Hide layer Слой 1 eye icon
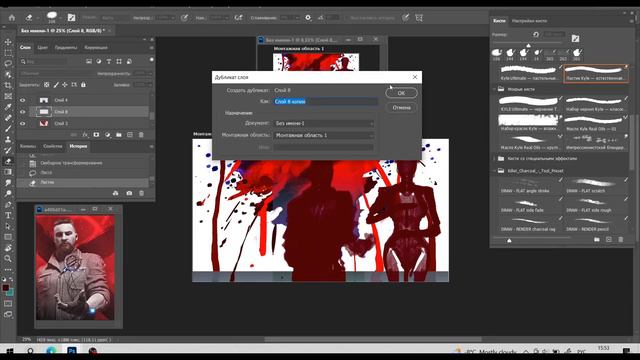Viewport: 640px width, 360px height. [x=23, y=123]
